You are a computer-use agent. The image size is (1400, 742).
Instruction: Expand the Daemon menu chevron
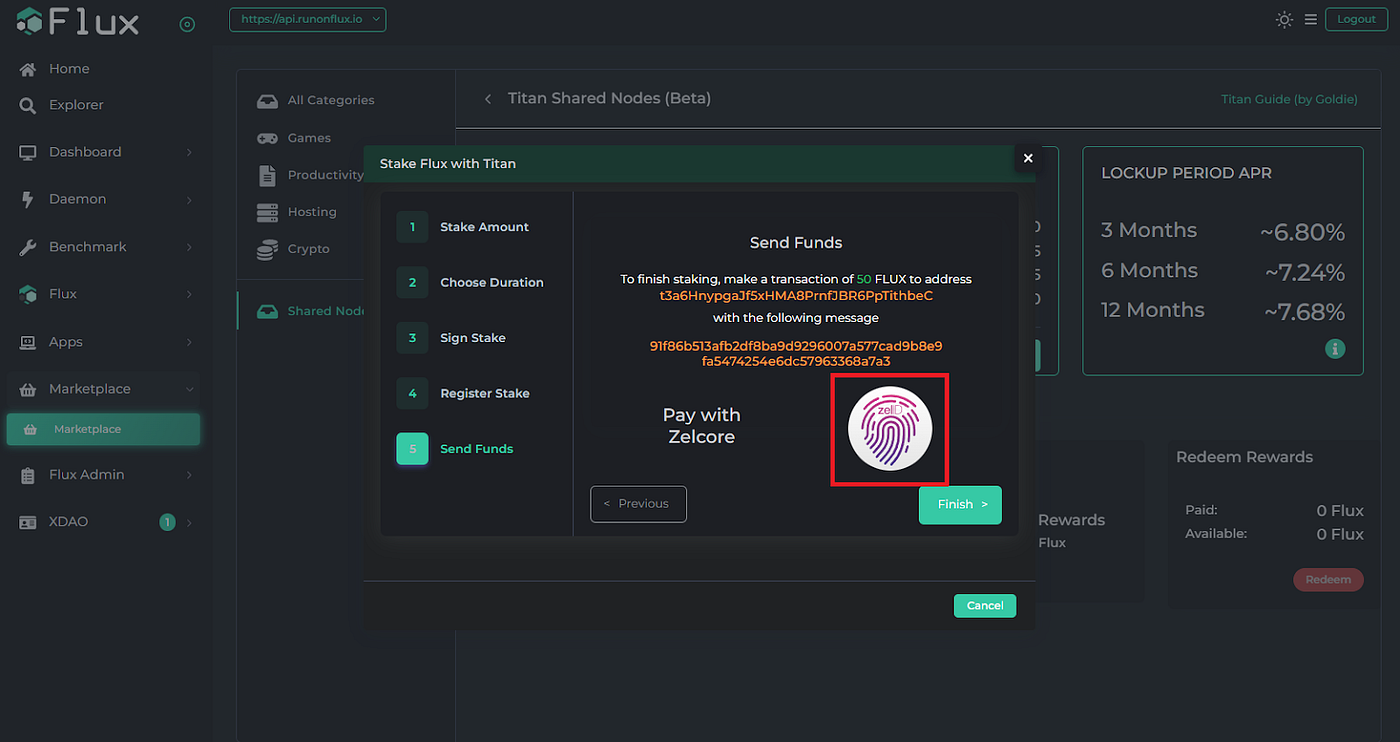pos(189,200)
